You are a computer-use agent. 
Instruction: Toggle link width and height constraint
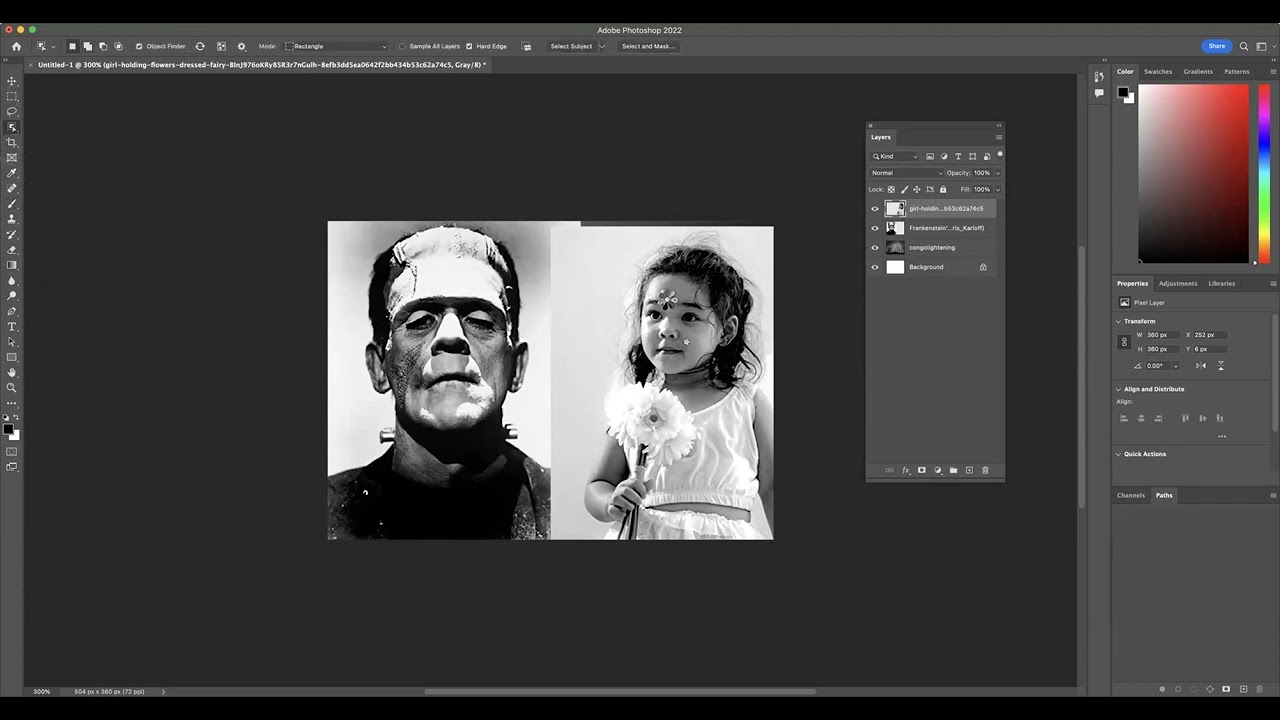tap(1124, 342)
